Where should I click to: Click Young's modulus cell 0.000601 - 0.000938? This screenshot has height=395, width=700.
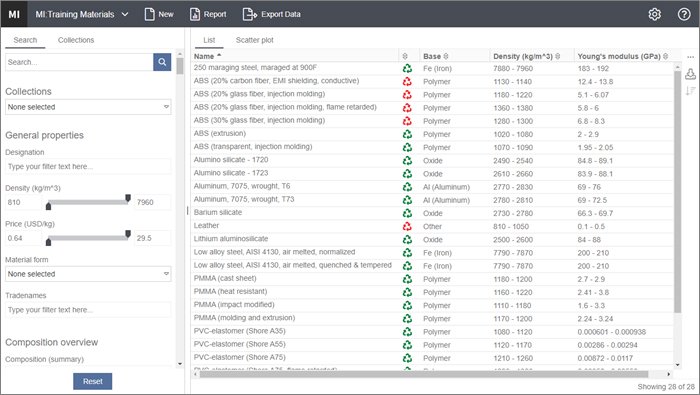[612, 332]
